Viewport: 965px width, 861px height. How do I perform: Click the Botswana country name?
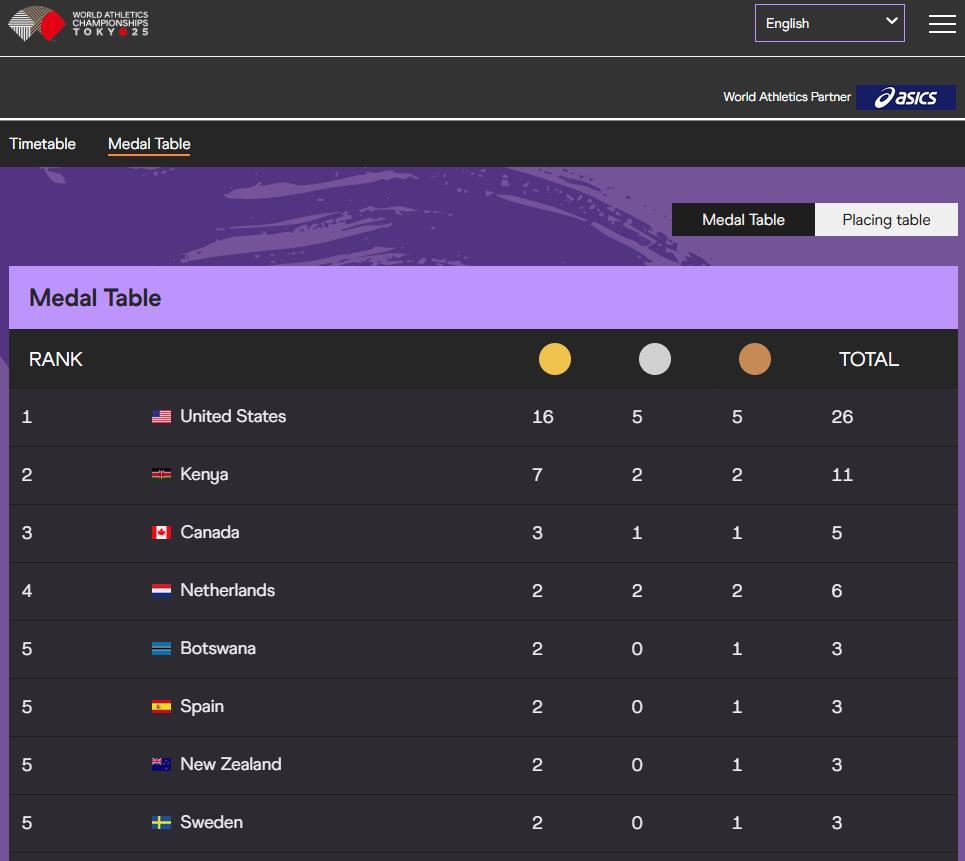point(217,648)
